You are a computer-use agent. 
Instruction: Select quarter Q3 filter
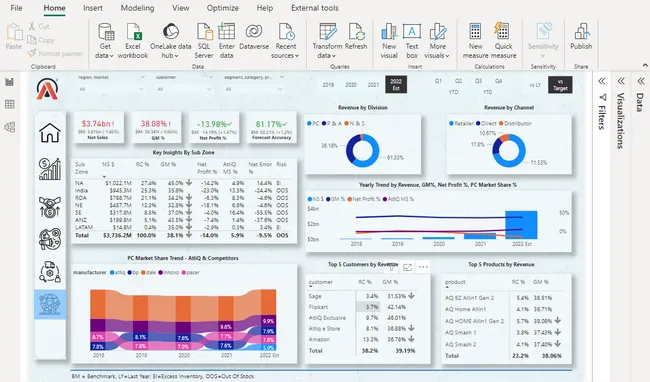pos(478,81)
